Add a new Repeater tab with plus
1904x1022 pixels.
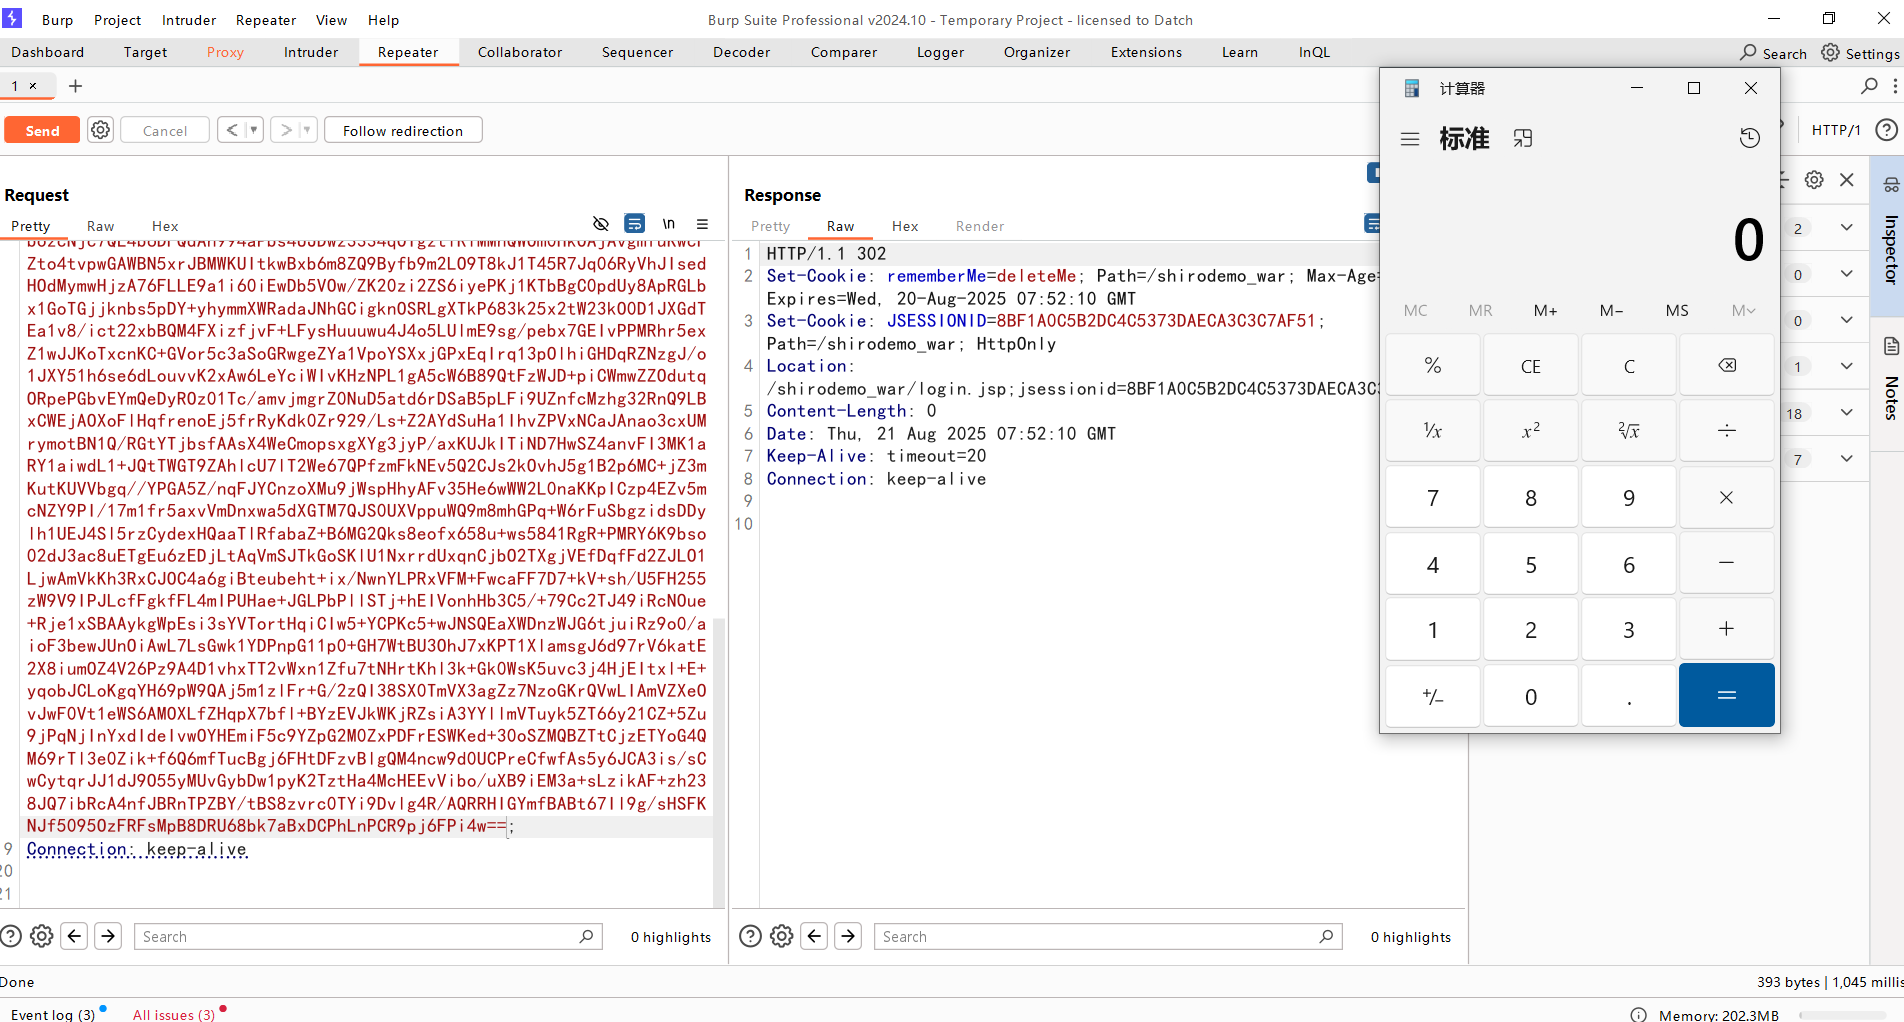coord(75,86)
